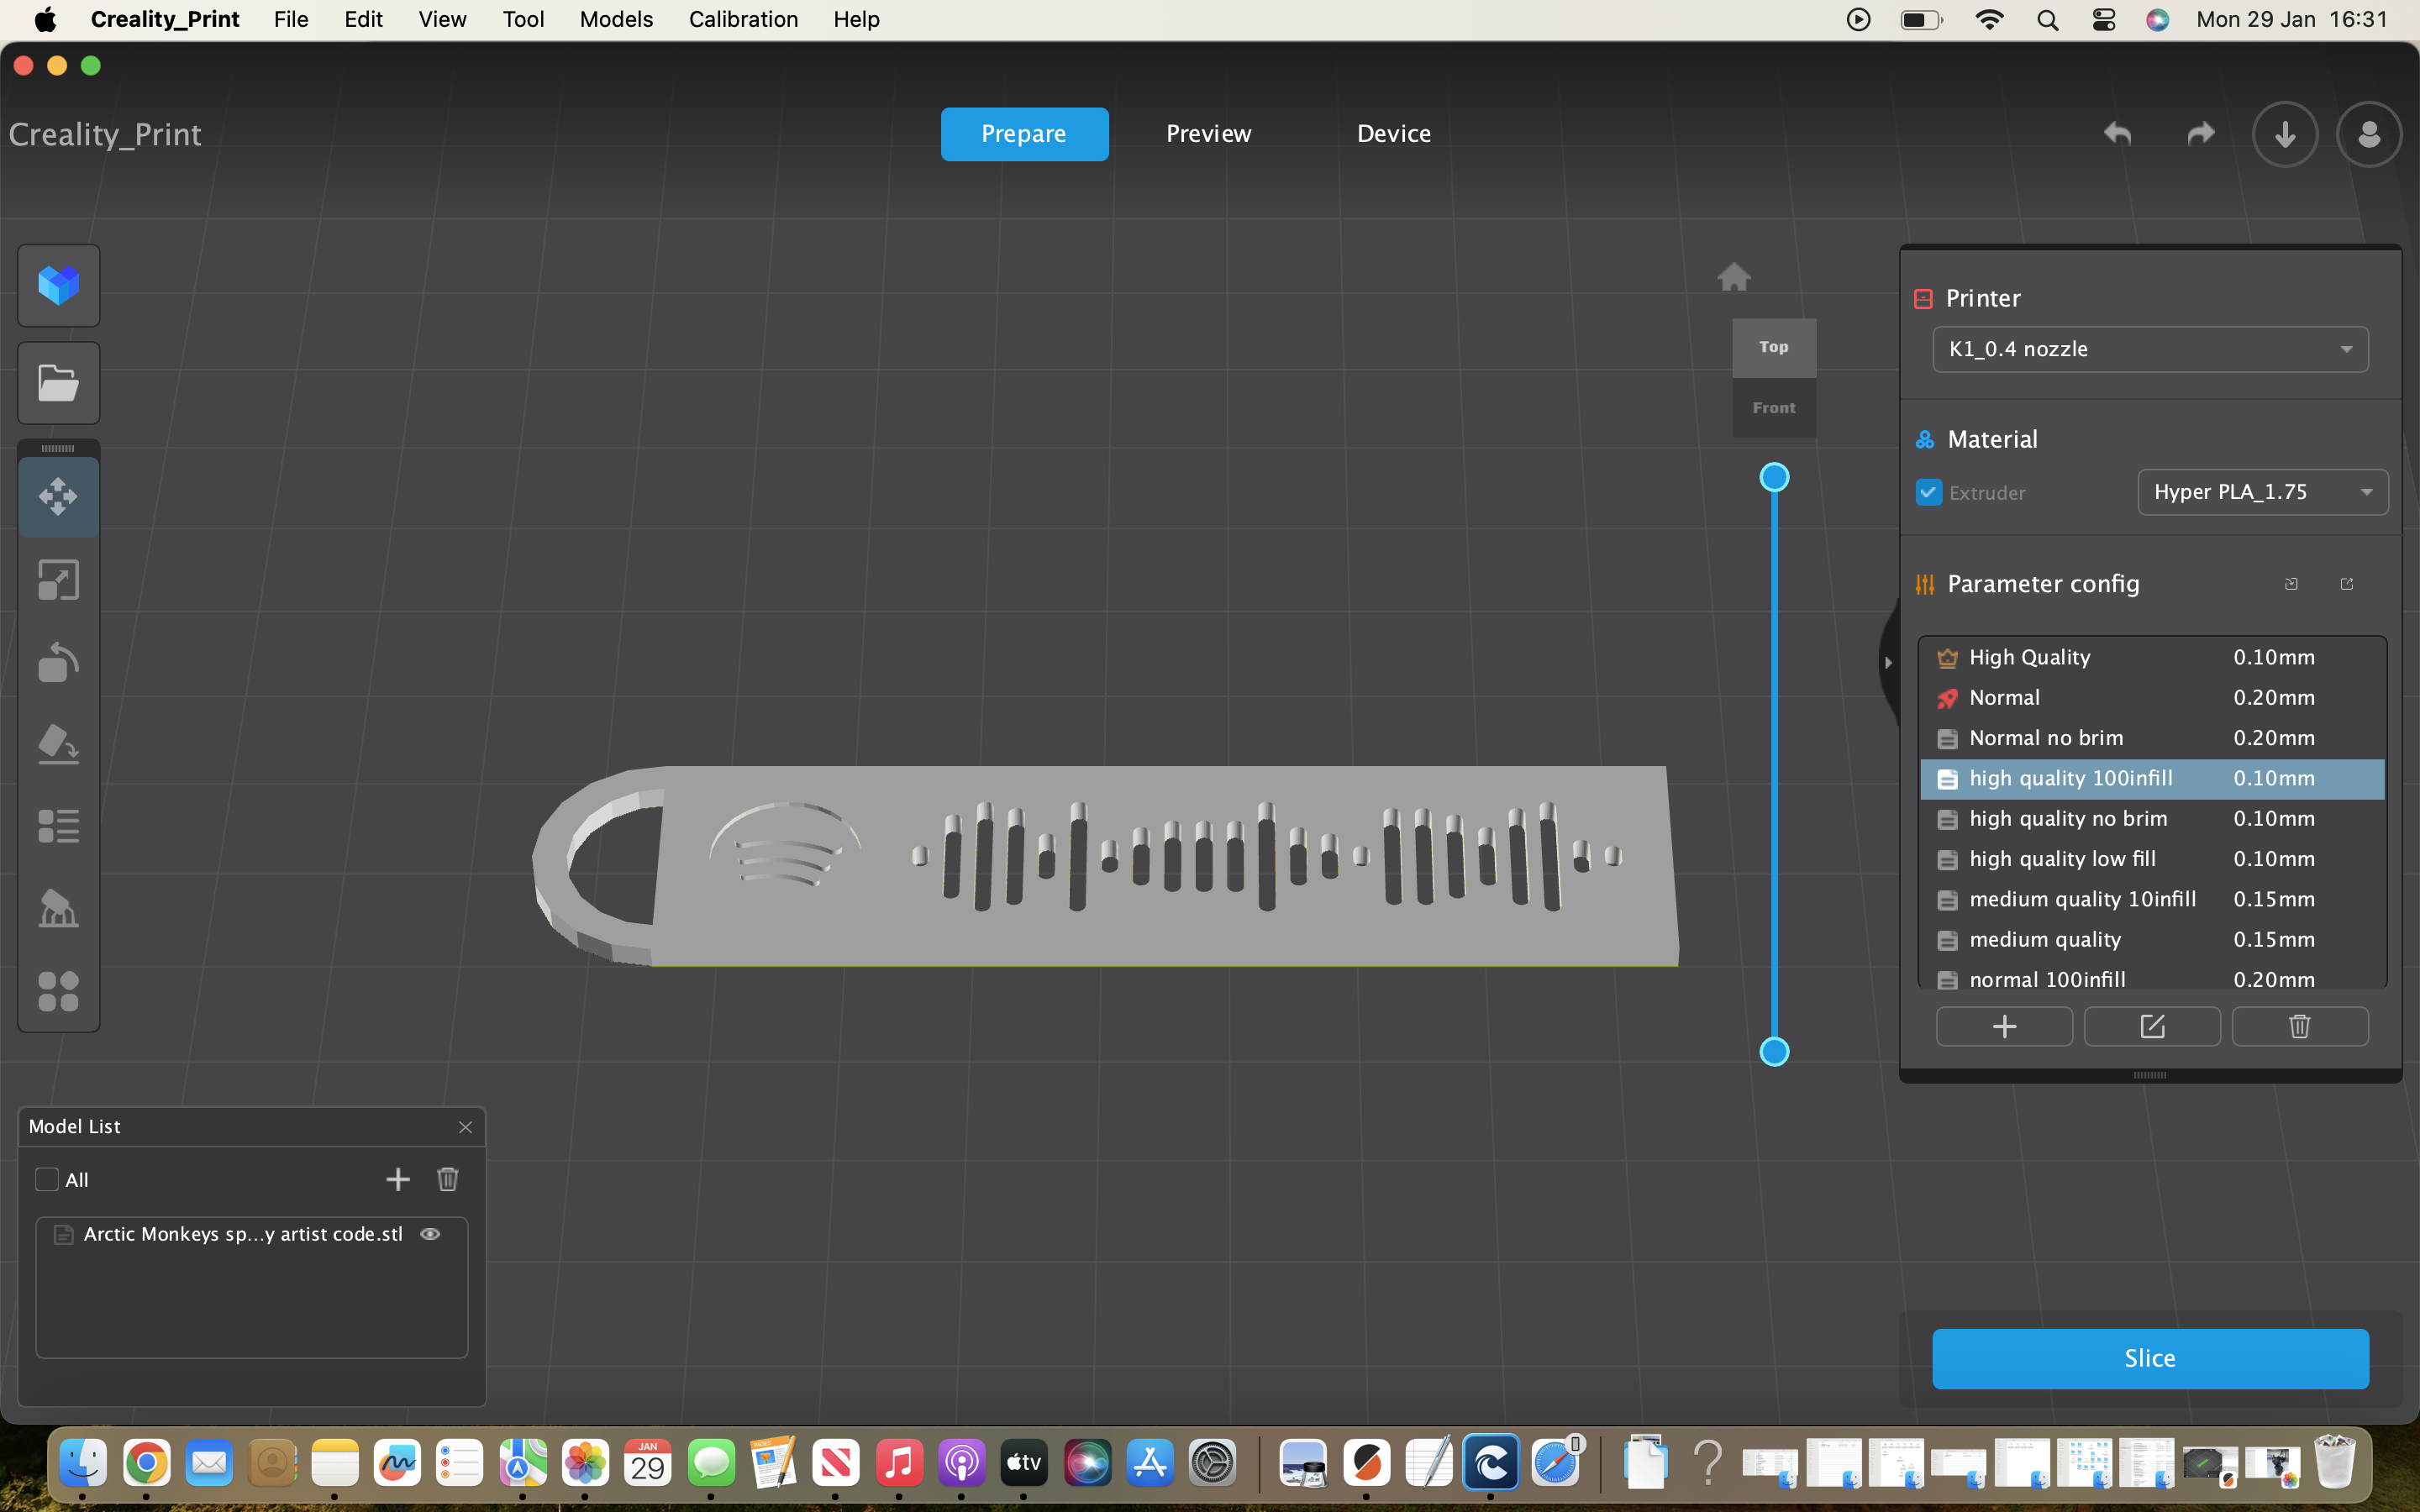The height and width of the screenshot is (1512, 2420).
Task: Add new parameter profile with plus button
Action: [x=2004, y=1027]
